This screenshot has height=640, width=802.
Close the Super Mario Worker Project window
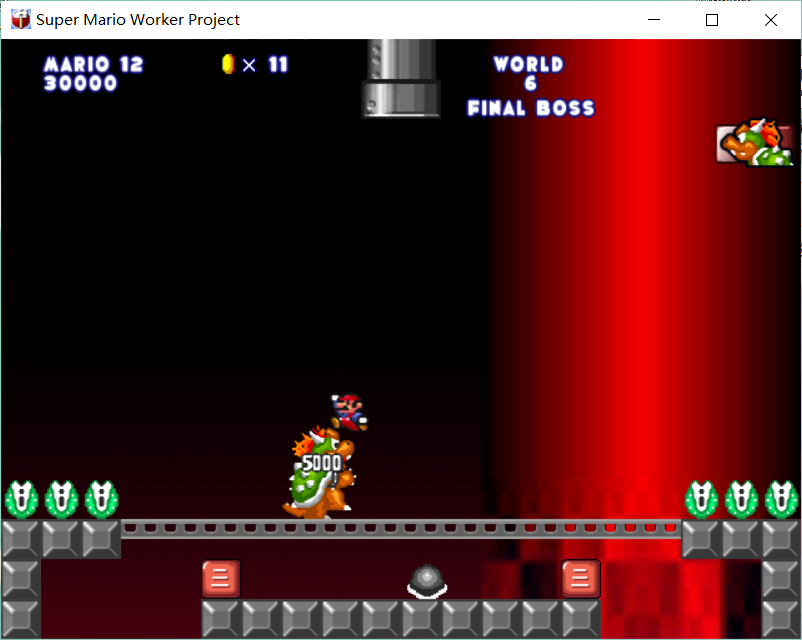(771, 20)
